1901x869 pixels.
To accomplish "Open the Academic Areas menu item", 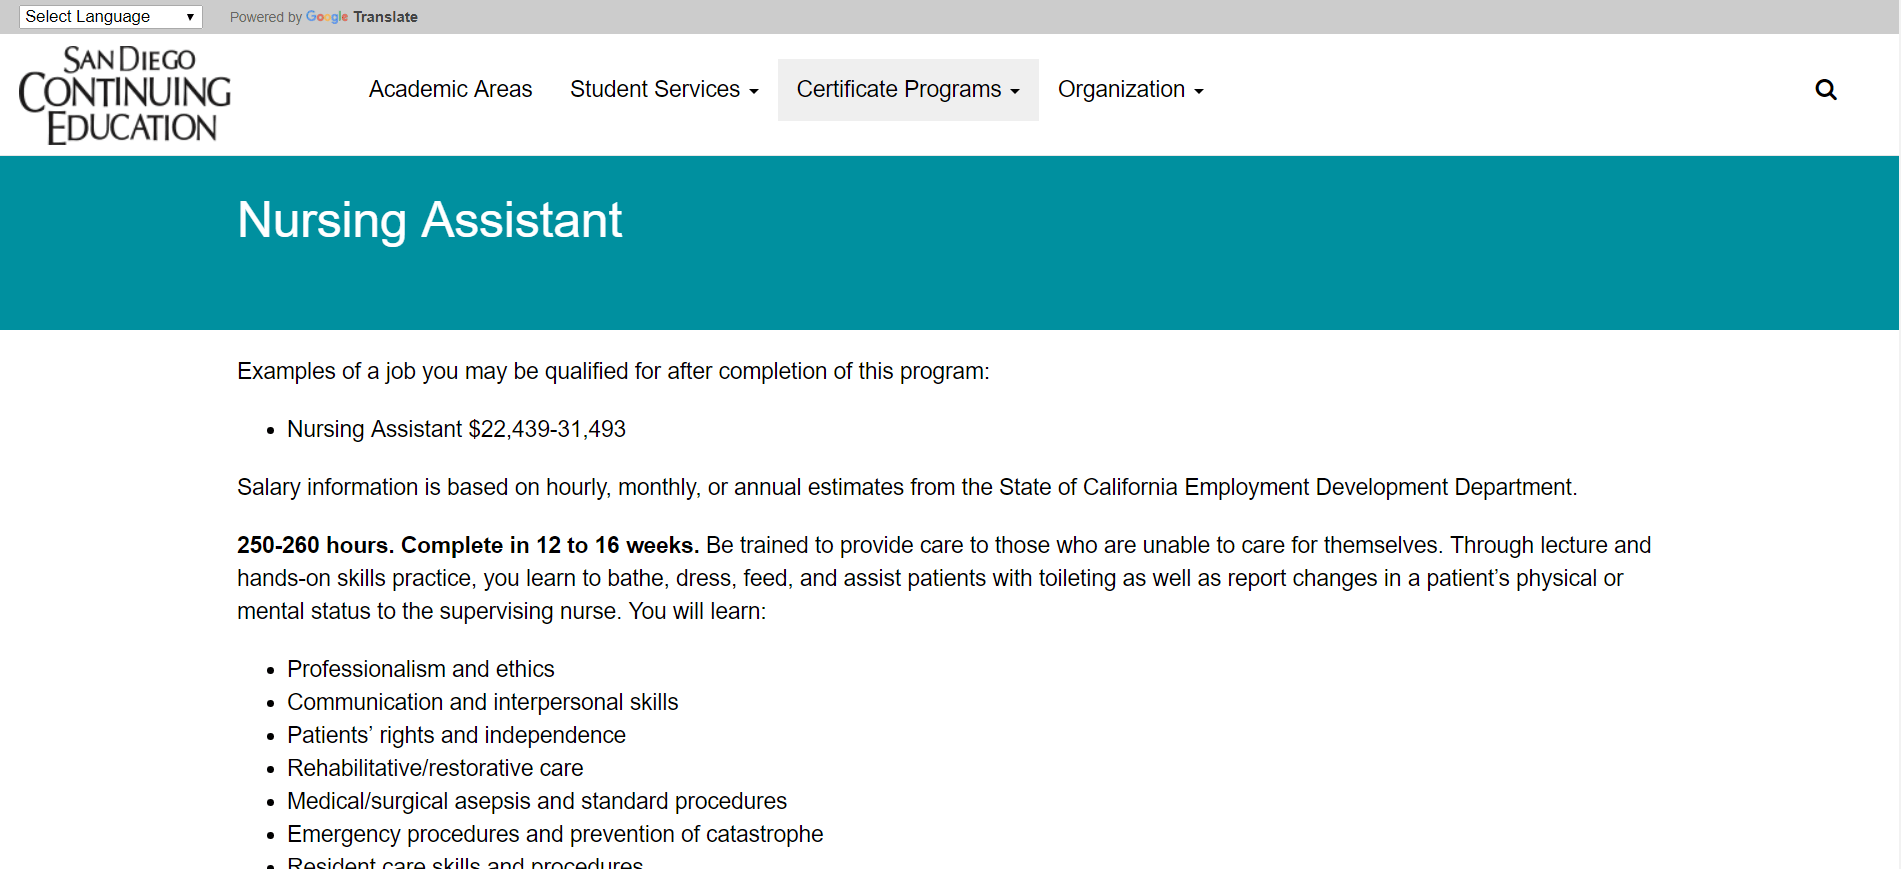I will click(450, 90).
